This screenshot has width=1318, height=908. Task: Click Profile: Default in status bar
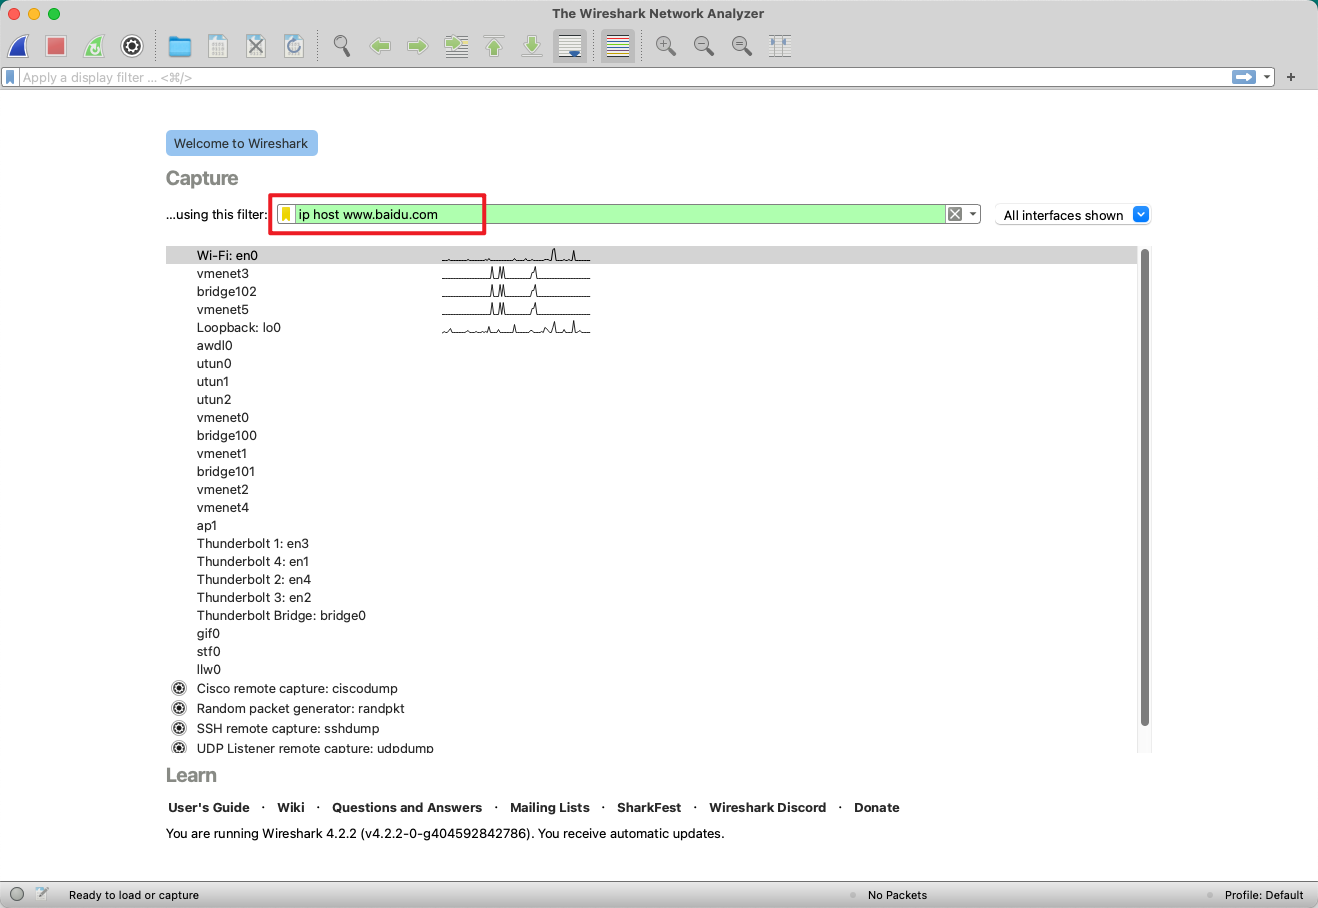1264,895
